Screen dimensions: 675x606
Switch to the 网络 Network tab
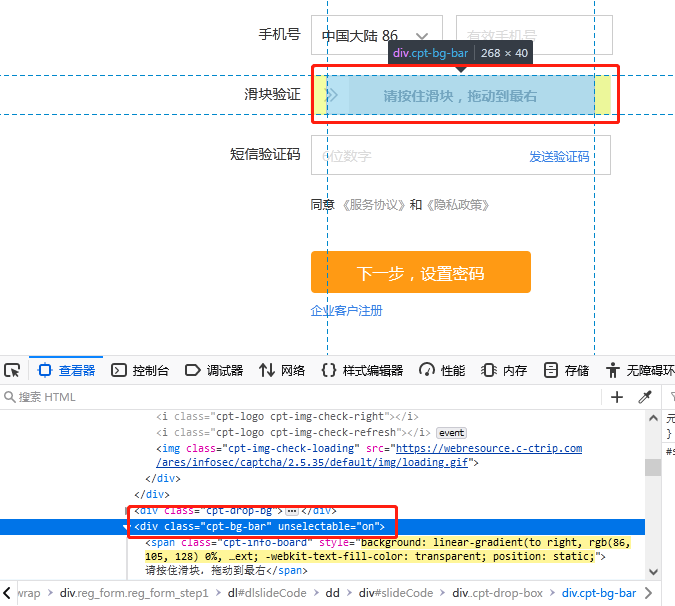pos(282,370)
